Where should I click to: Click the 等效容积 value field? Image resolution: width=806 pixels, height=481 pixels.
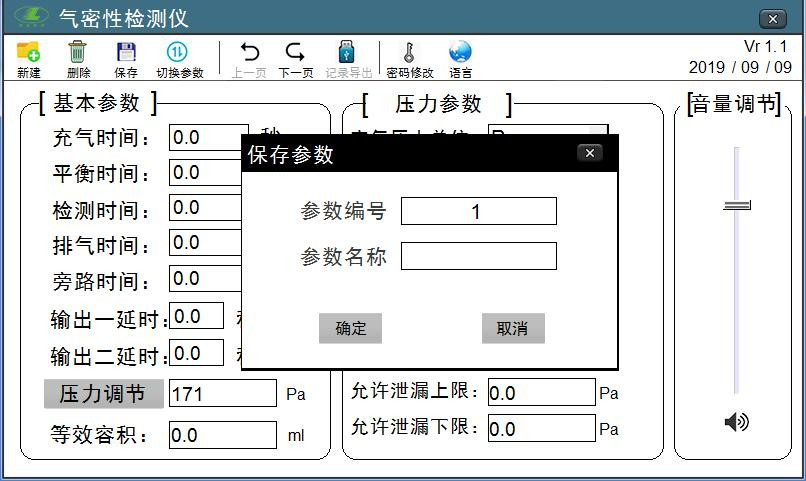[222, 435]
